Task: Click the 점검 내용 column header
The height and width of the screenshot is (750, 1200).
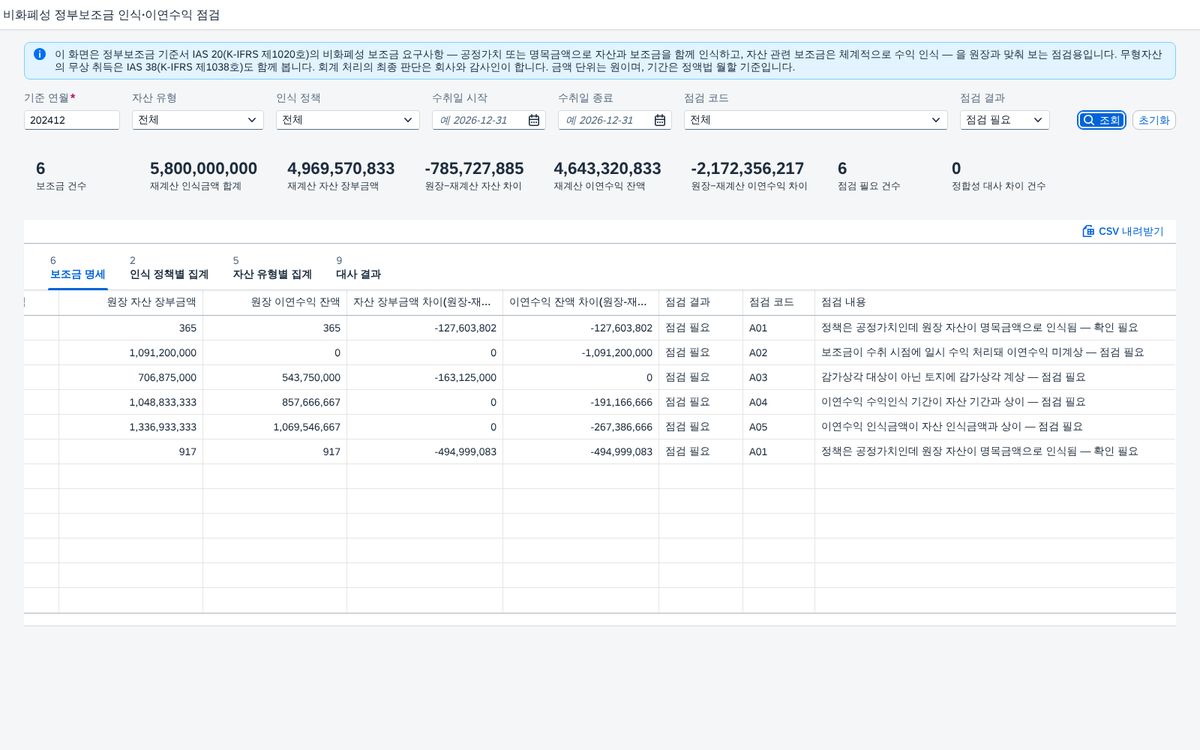Action: point(995,302)
